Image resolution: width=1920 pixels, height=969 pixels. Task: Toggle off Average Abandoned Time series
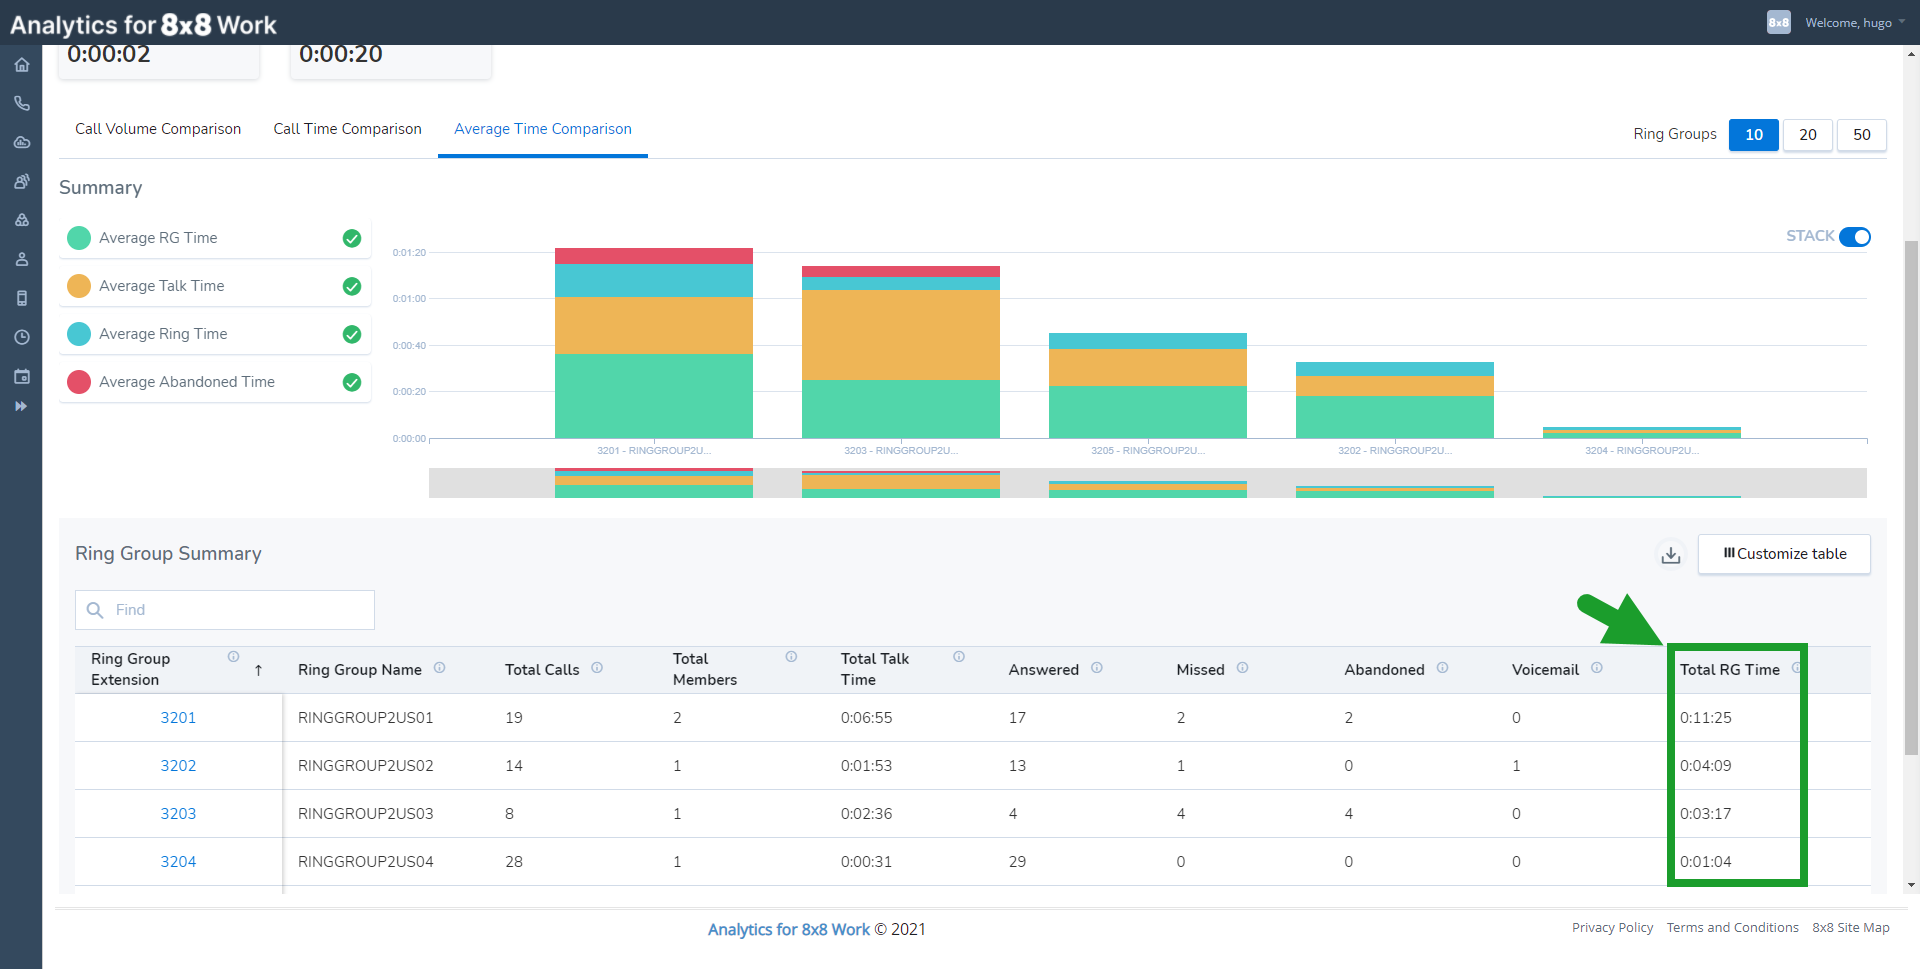pyautogui.click(x=352, y=382)
